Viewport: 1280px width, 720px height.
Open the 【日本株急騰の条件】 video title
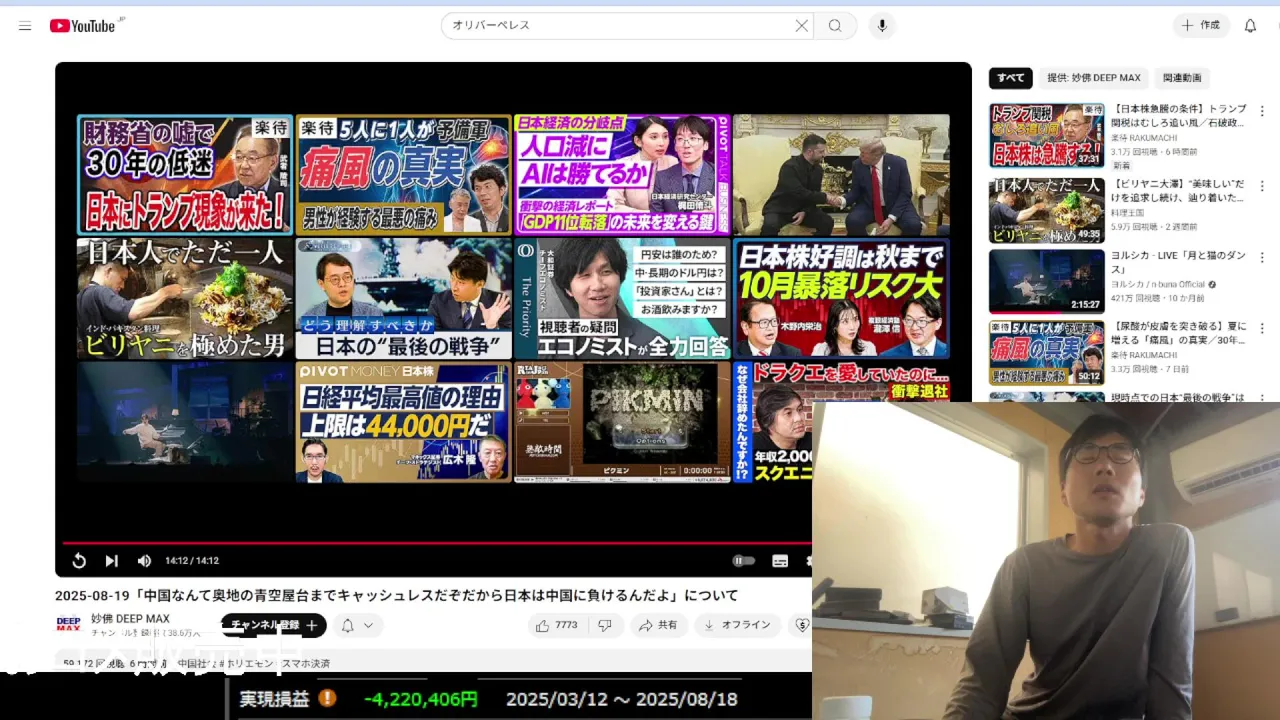pyautogui.click(x=1179, y=115)
